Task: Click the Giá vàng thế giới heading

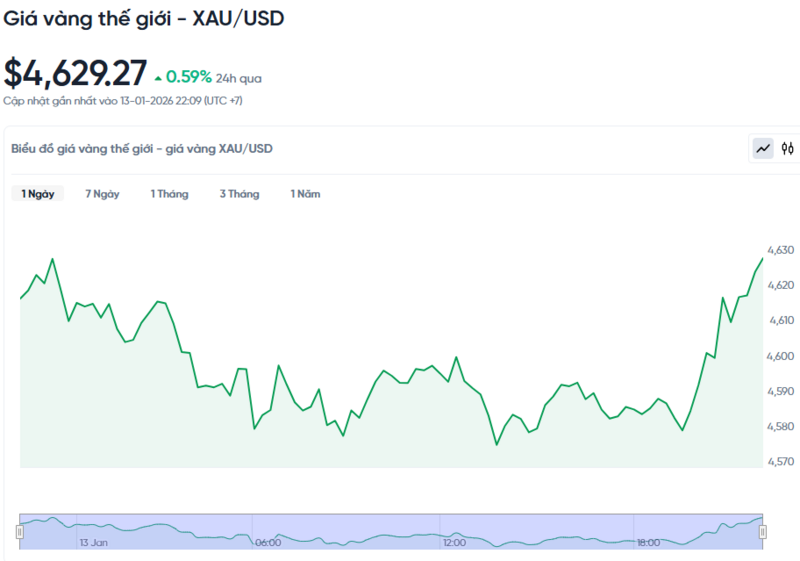Action: pos(144,19)
